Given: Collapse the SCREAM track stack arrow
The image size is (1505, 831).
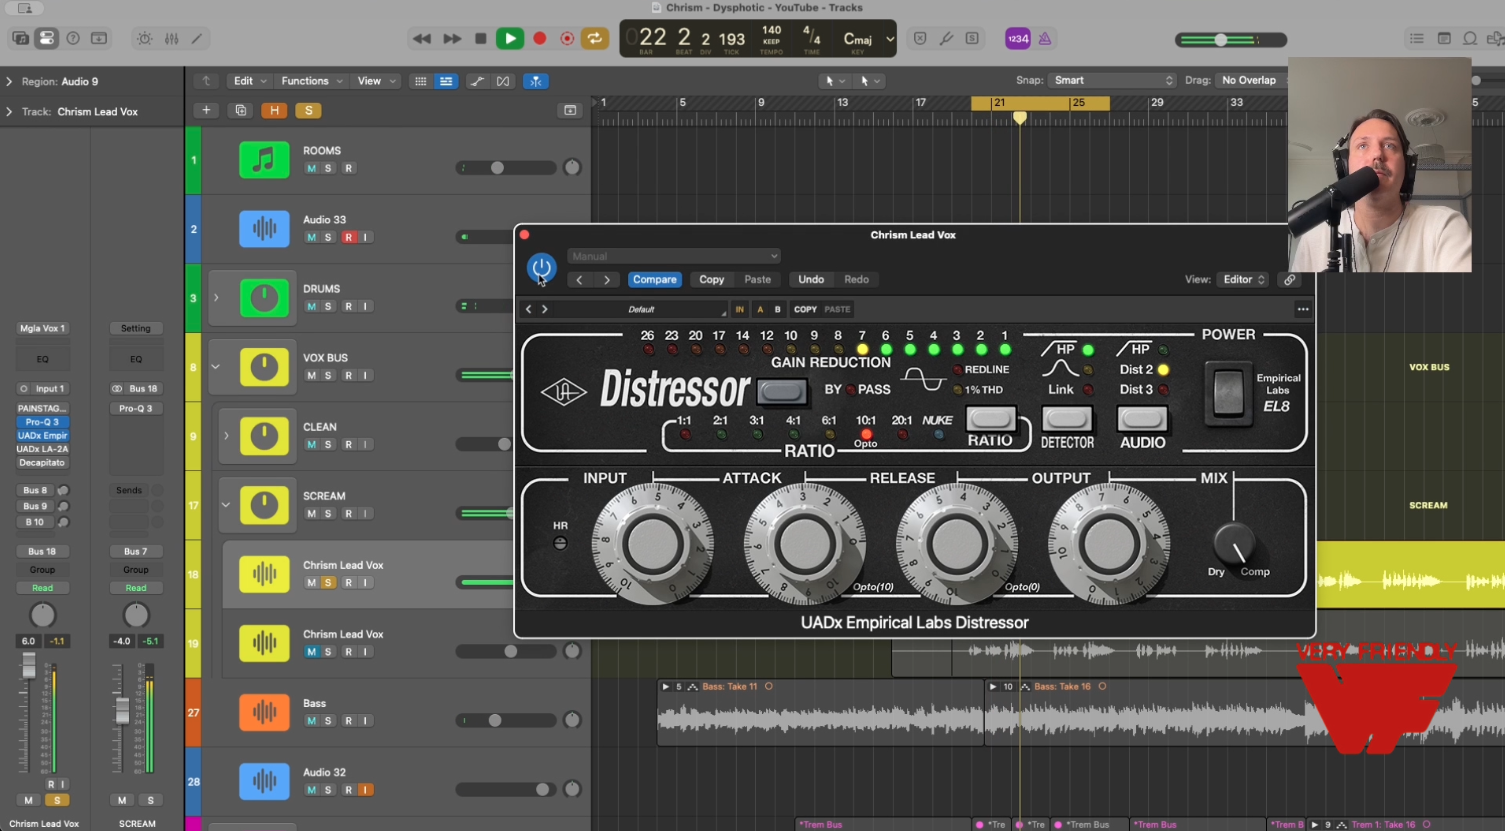Looking at the screenshot, I should pyautogui.click(x=226, y=505).
